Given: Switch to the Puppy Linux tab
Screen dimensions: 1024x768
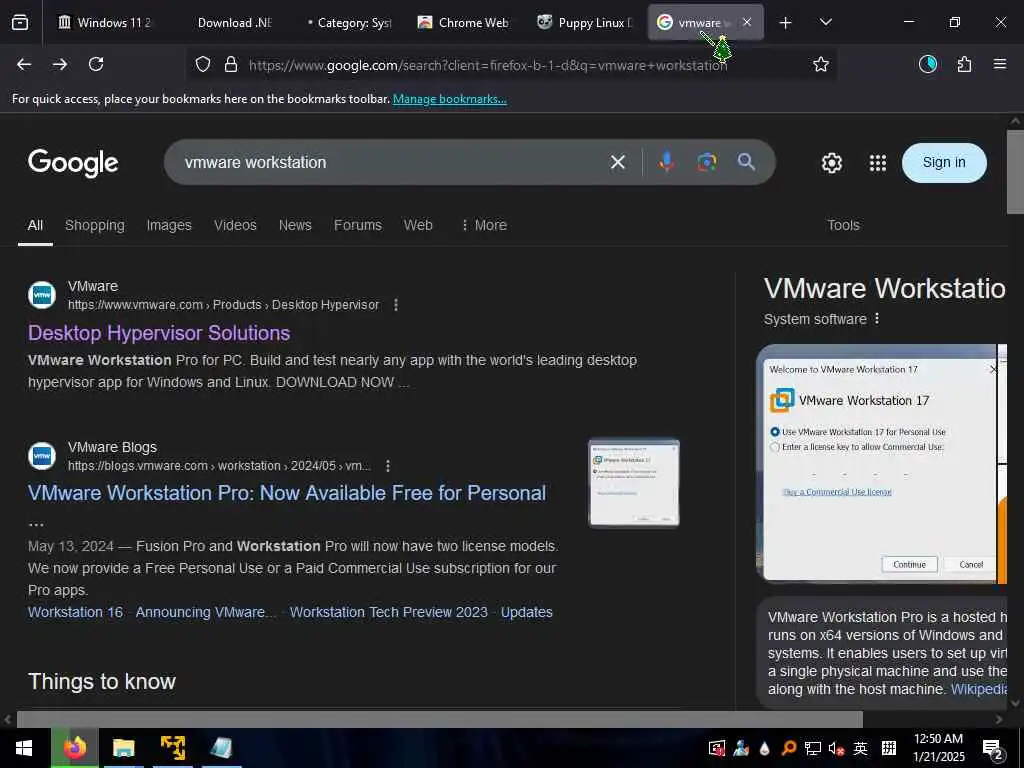Looking at the screenshot, I should coord(585,23).
